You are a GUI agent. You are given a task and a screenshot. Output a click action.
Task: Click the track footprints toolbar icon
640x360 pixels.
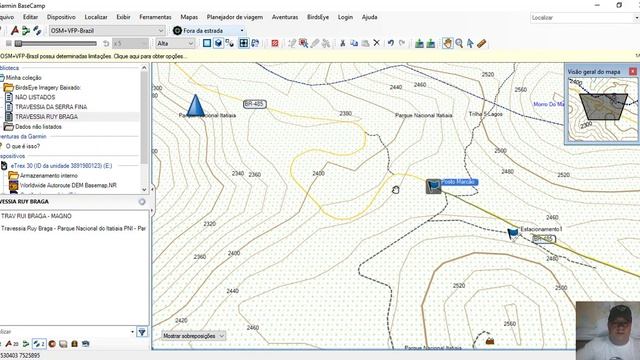click(37, 31)
